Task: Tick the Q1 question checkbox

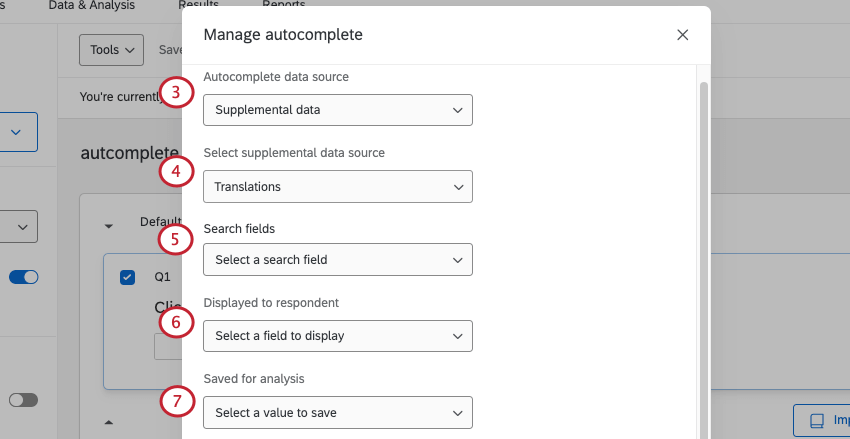Action: 127,277
